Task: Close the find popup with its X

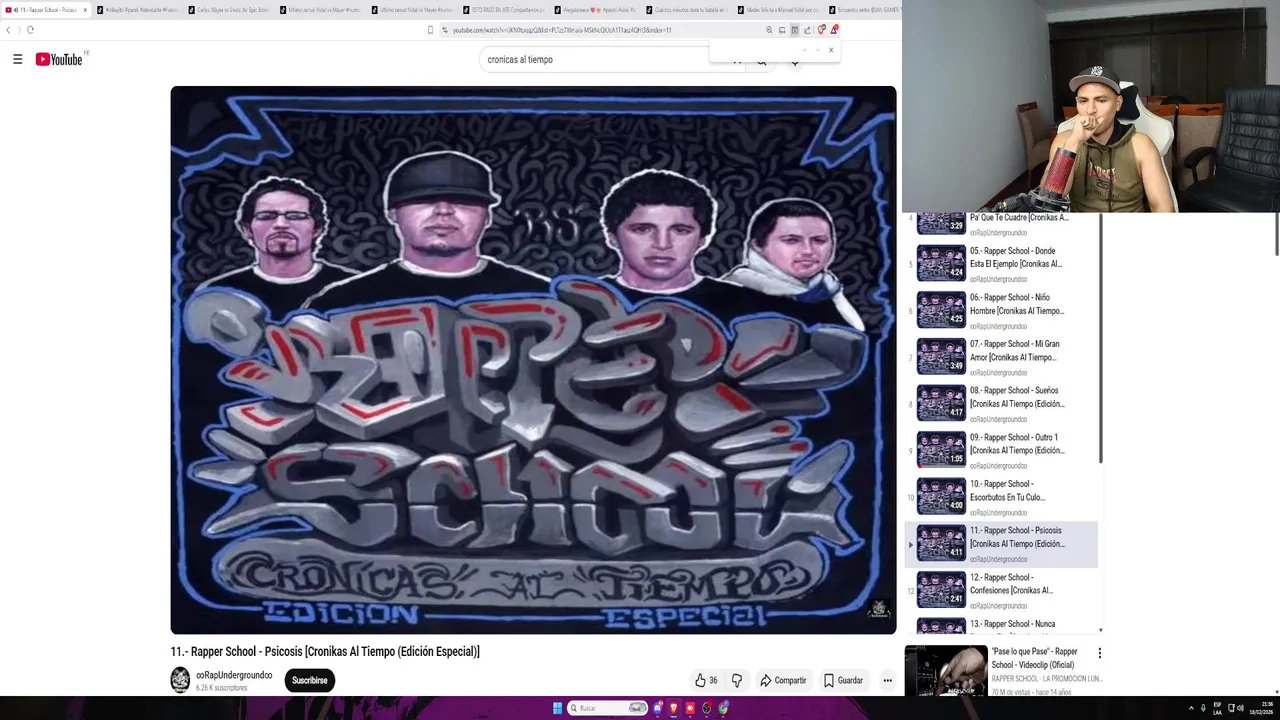Action: [830, 50]
